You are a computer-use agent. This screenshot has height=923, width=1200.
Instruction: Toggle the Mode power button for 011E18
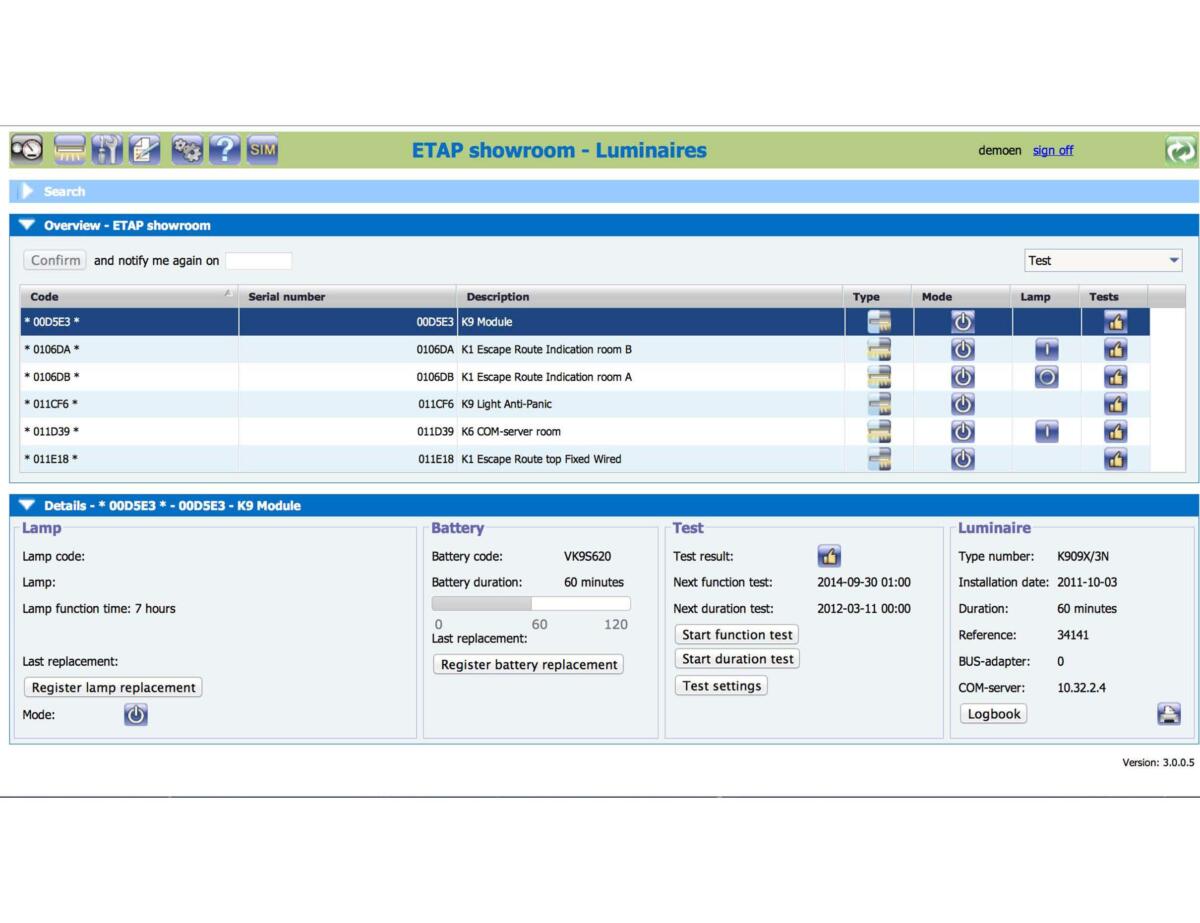(962, 459)
